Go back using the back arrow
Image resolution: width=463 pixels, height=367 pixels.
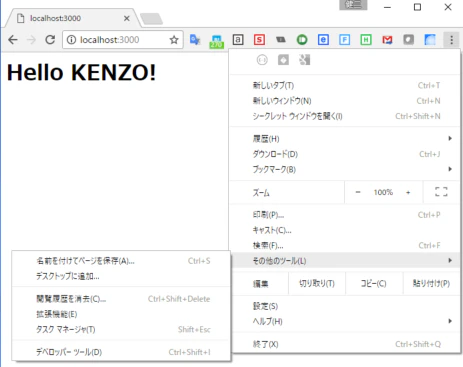(13, 40)
